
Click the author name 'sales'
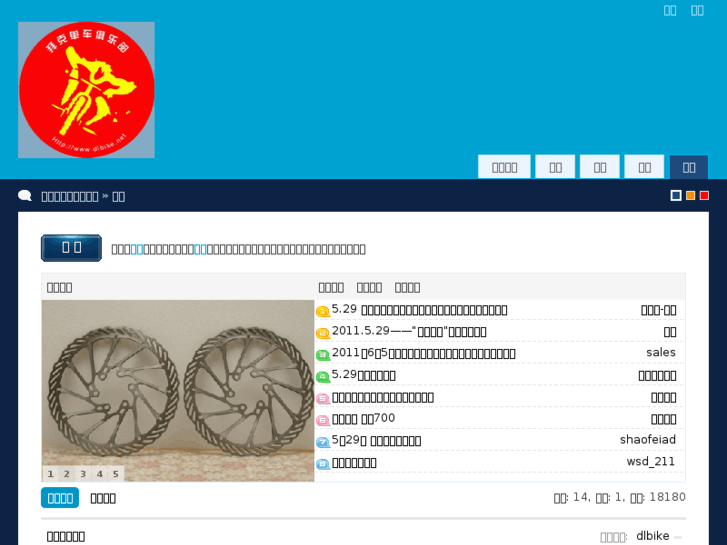(x=661, y=353)
